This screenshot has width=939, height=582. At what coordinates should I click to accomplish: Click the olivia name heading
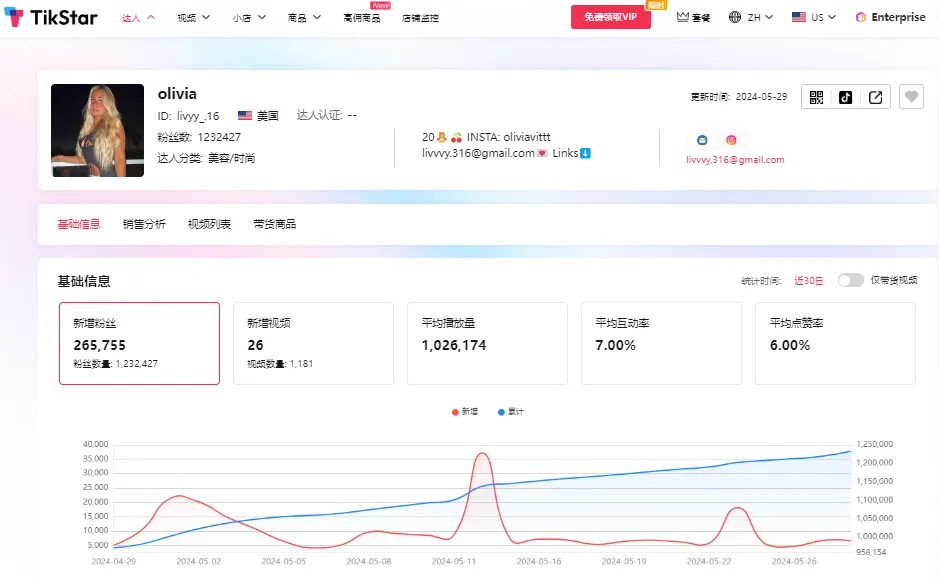pyautogui.click(x=177, y=93)
